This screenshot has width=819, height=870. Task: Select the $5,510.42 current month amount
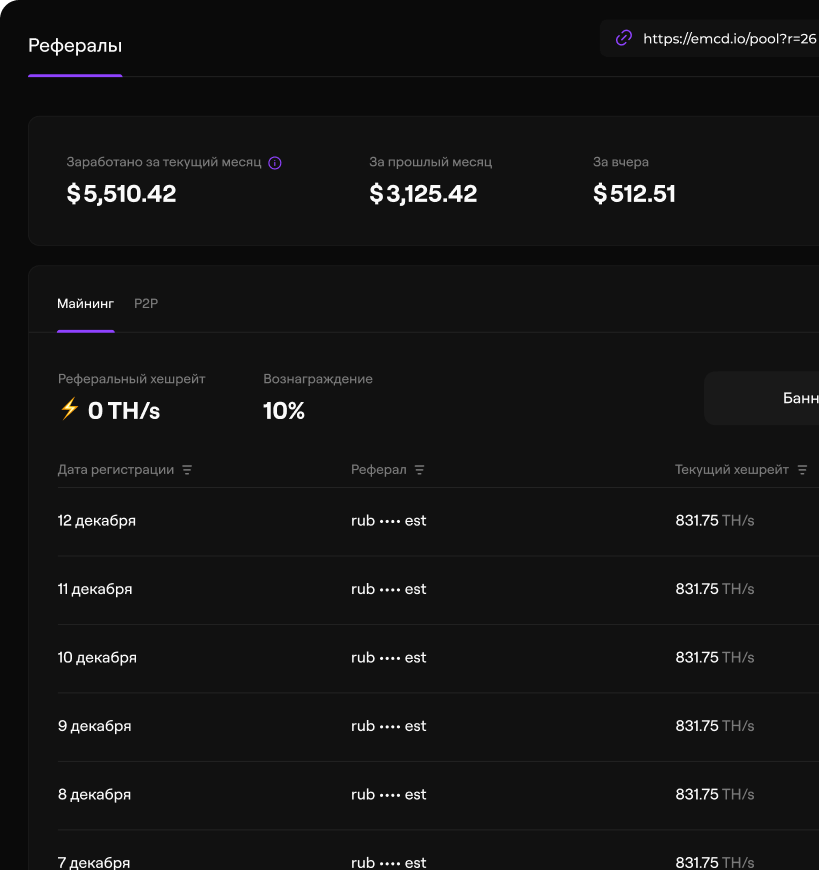(x=121, y=194)
